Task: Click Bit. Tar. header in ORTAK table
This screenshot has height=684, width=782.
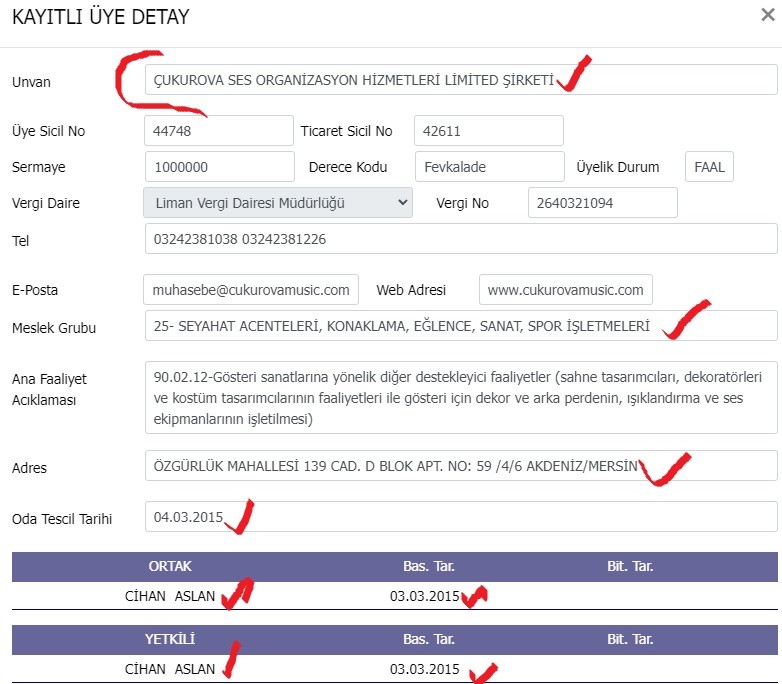Action: point(630,566)
